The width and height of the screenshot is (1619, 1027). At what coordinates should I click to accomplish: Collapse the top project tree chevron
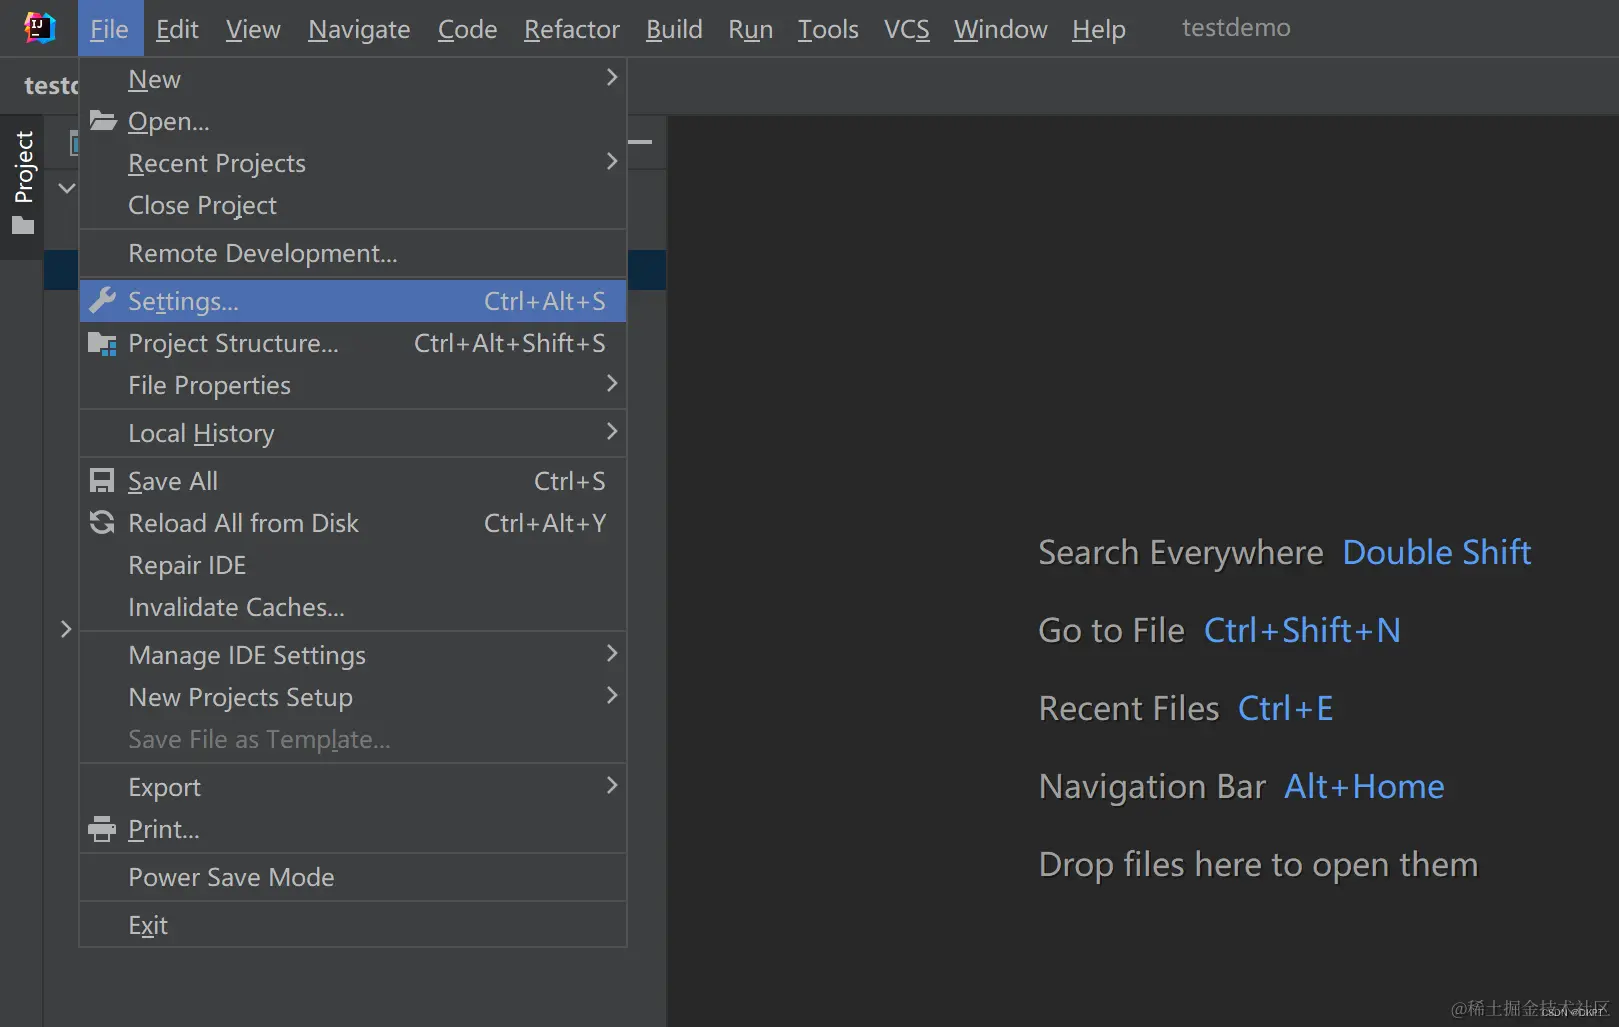pyautogui.click(x=66, y=188)
